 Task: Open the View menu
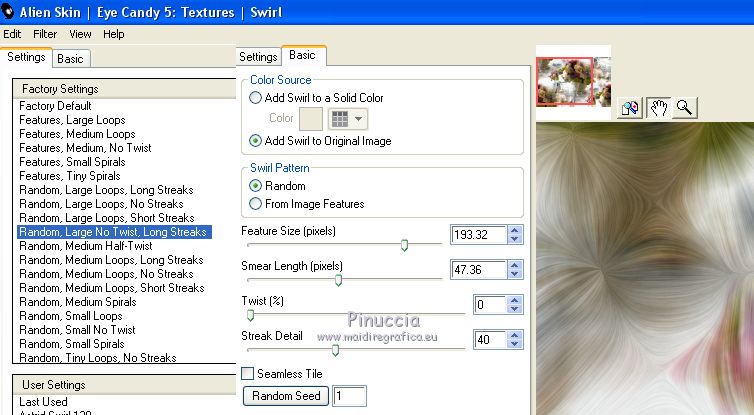(x=80, y=34)
